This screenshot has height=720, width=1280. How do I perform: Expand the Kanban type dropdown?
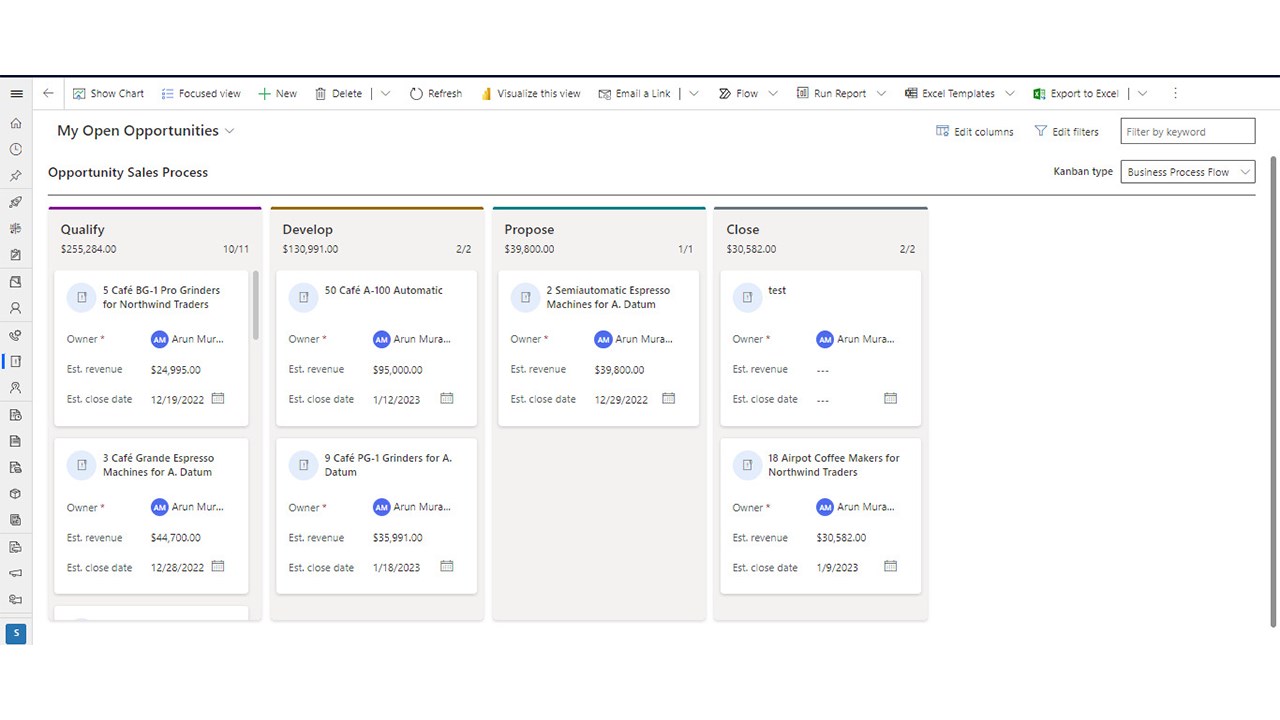[1188, 172]
